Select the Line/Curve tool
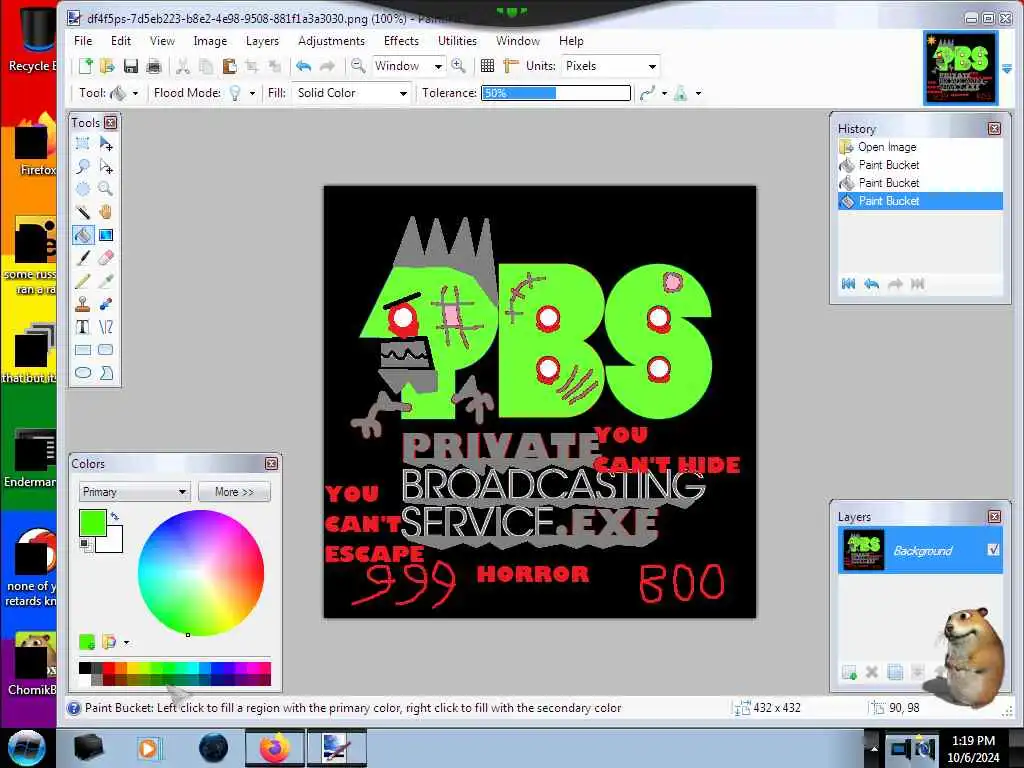The height and width of the screenshot is (768, 1024). point(106,327)
